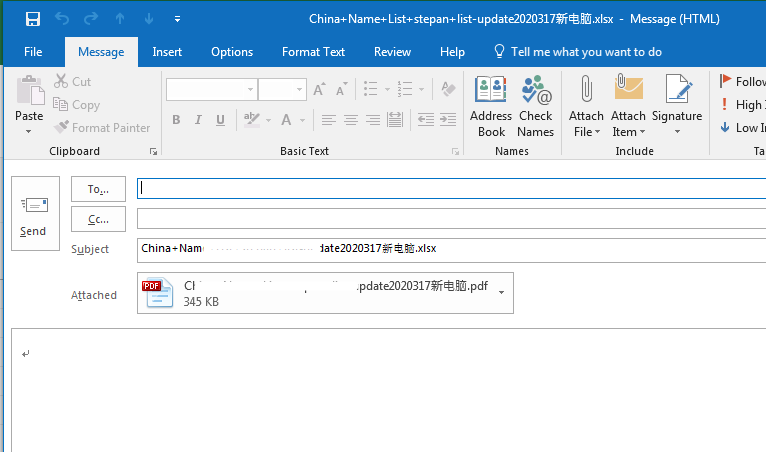This screenshot has height=452, width=766.
Task: Click the Paste clipboard icon
Action: point(30,90)
